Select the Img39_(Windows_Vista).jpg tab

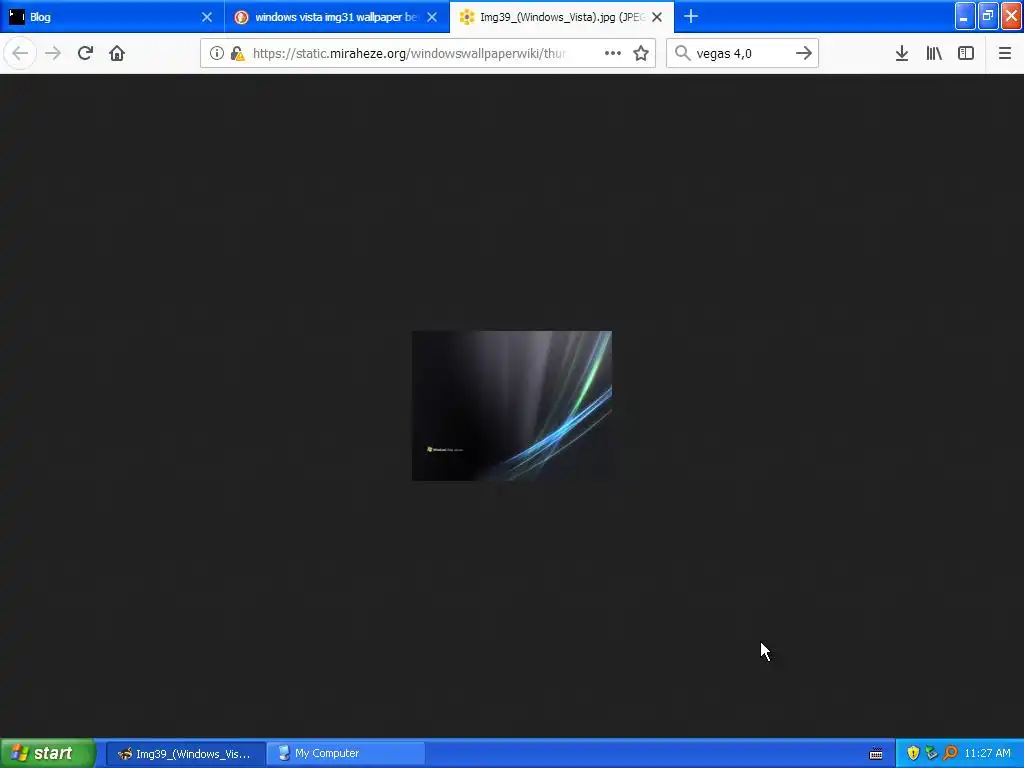point(562,16)
